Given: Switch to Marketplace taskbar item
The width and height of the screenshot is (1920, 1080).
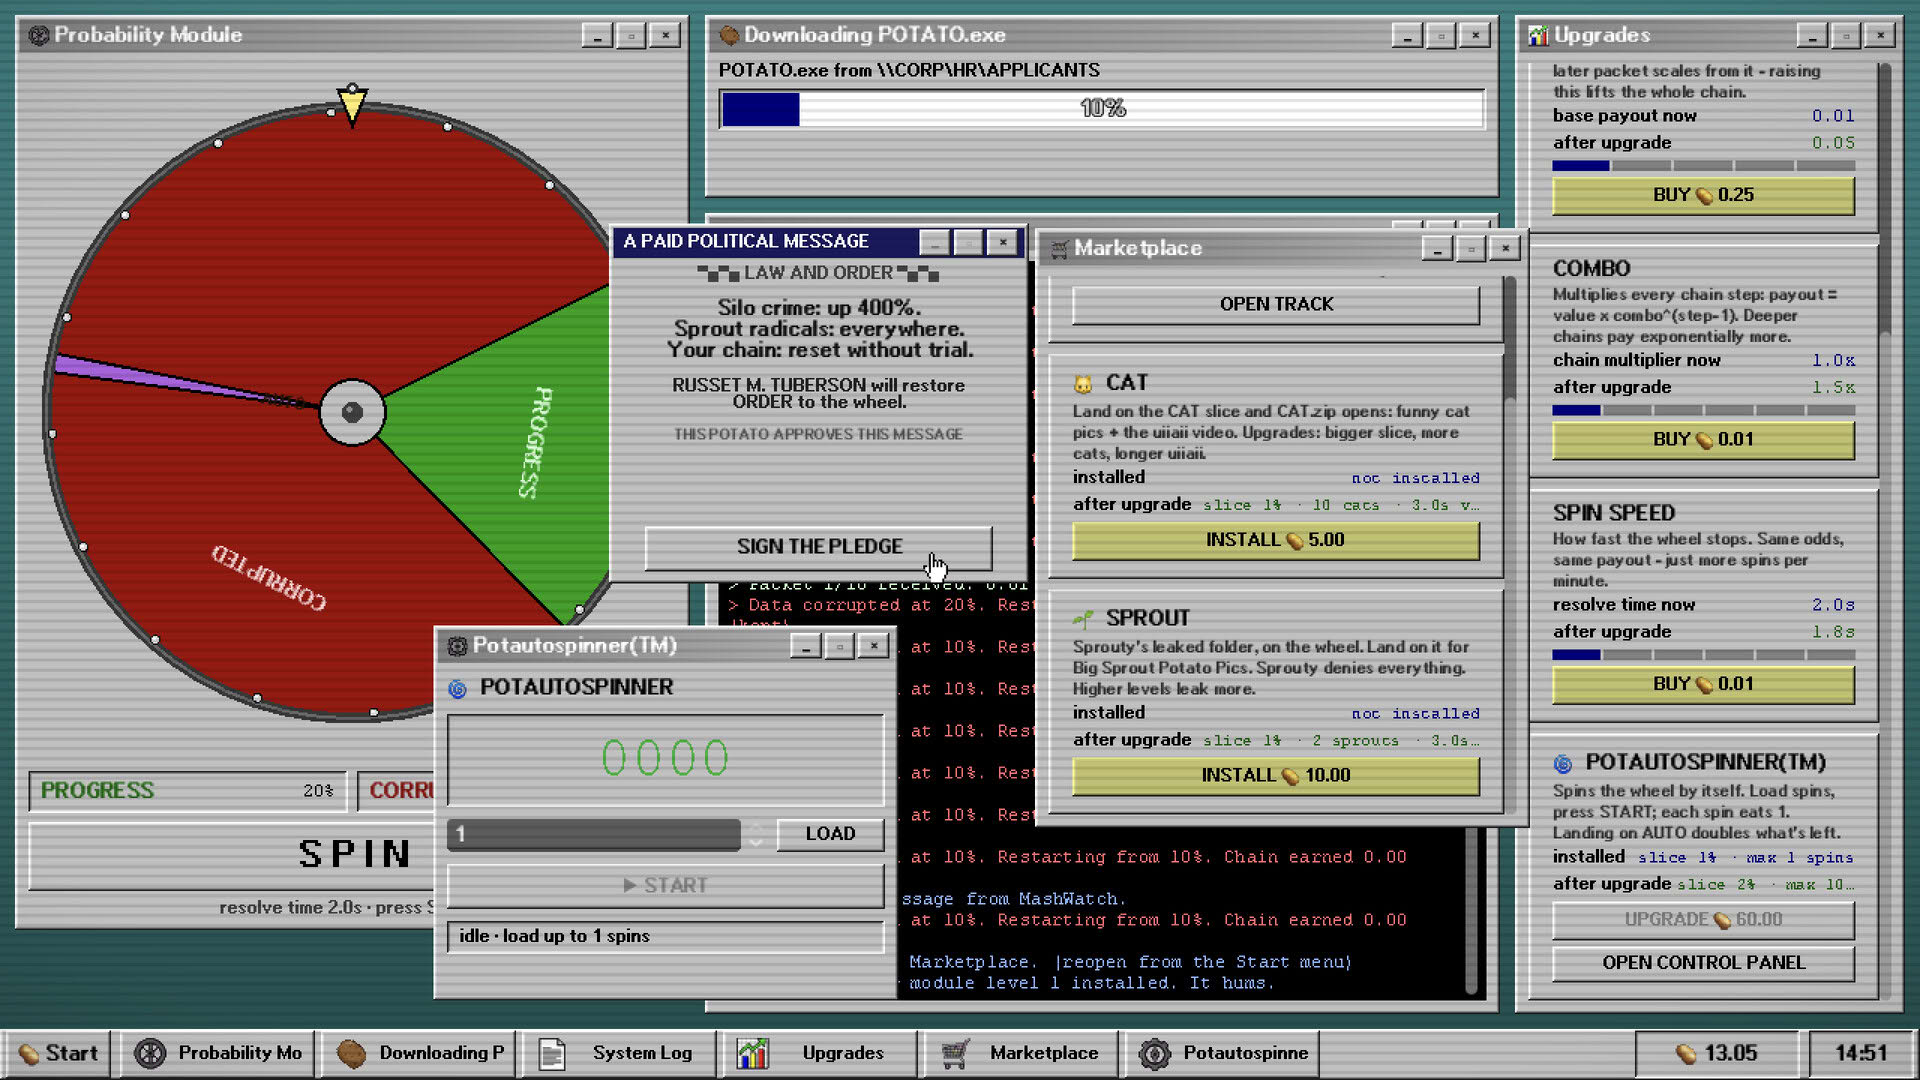Looking at the screenshot, I should point(1020,1053).
